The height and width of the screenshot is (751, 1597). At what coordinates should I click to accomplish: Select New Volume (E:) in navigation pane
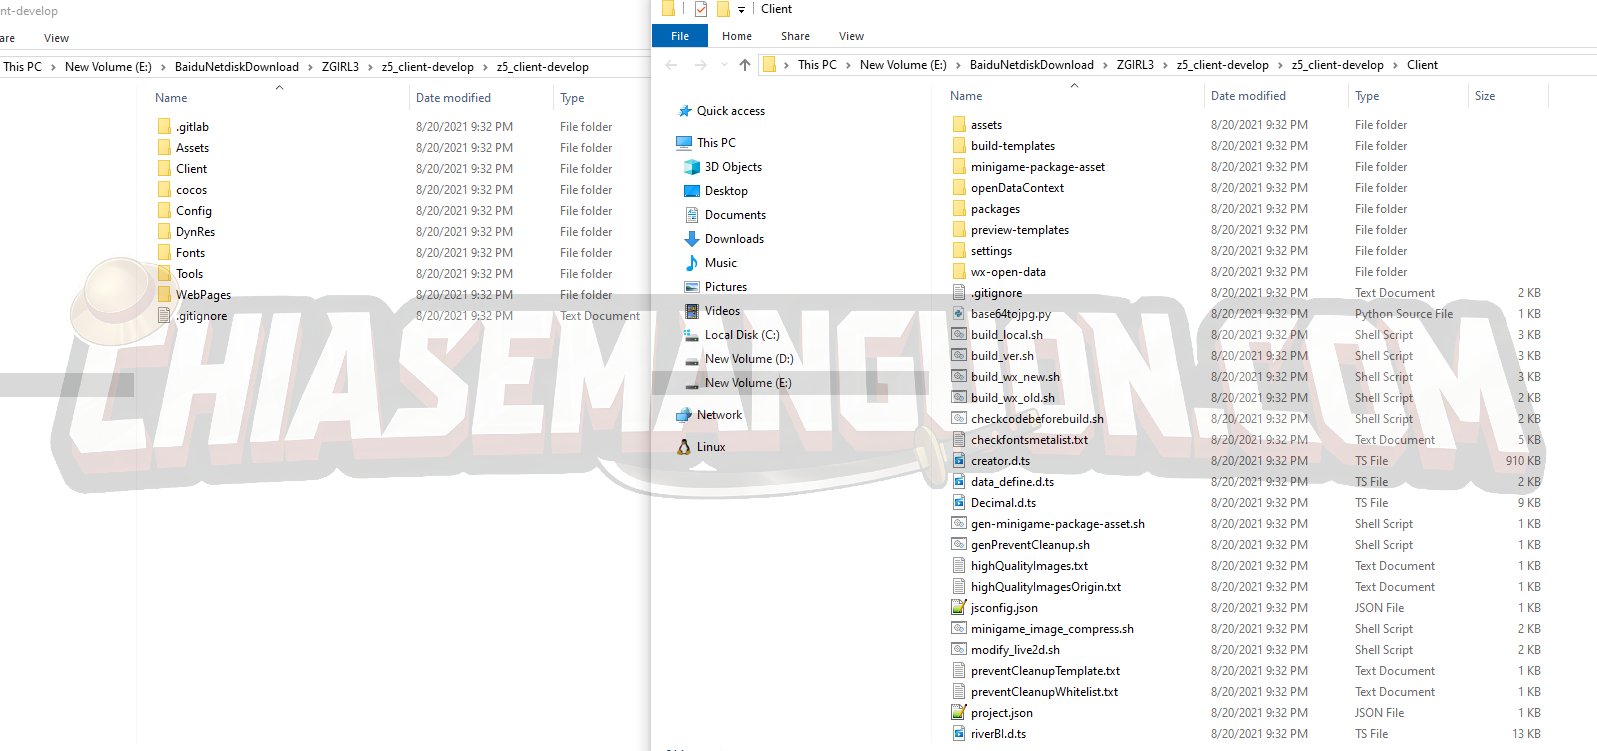747,383
